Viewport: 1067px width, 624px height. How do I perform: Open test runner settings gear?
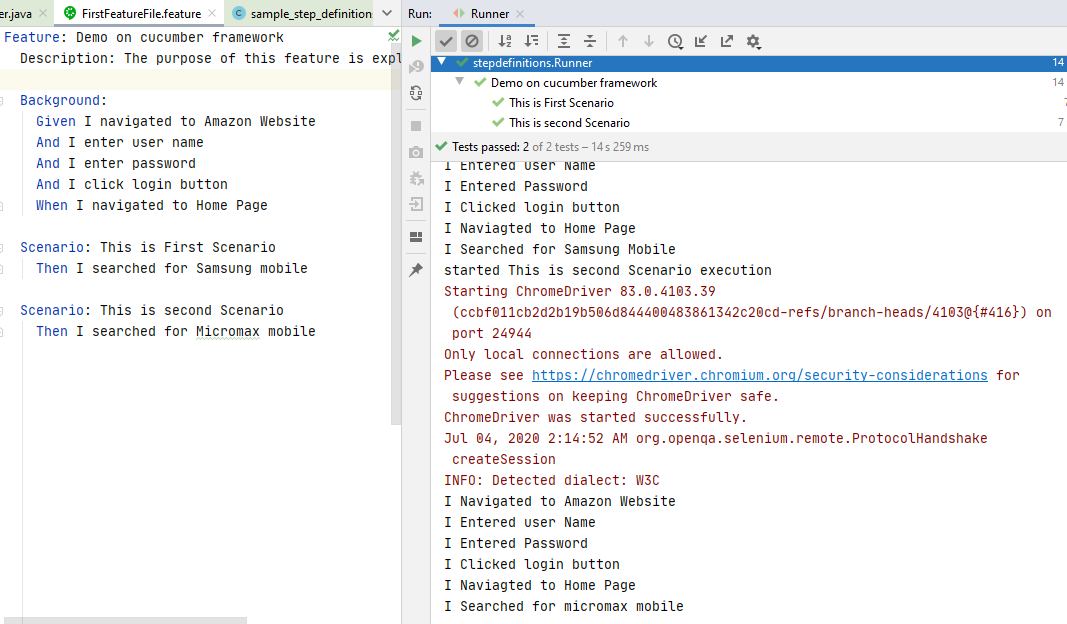753,42
